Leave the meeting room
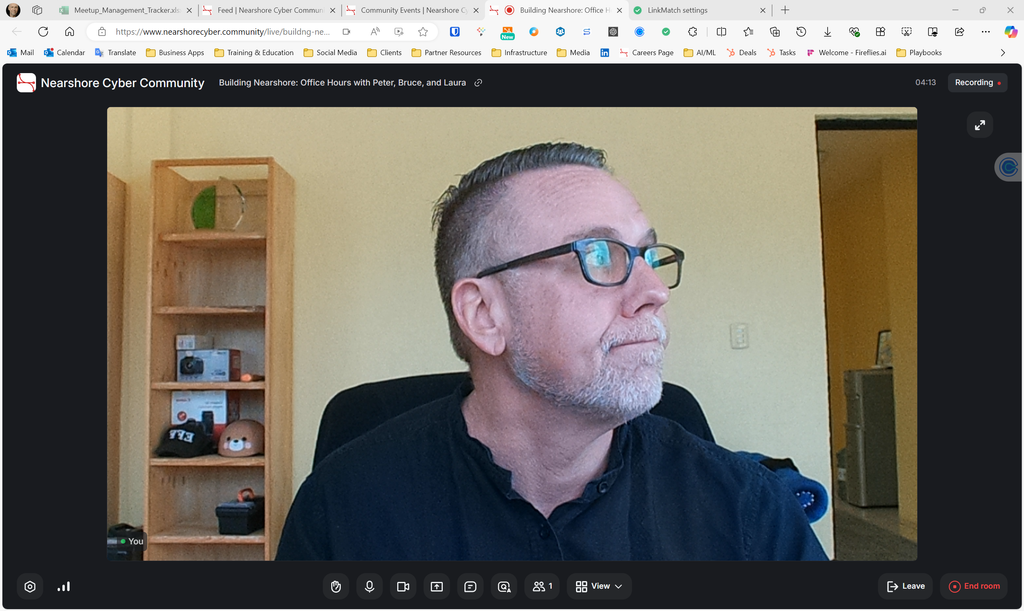1024x611 pixels. click(905, 587)
